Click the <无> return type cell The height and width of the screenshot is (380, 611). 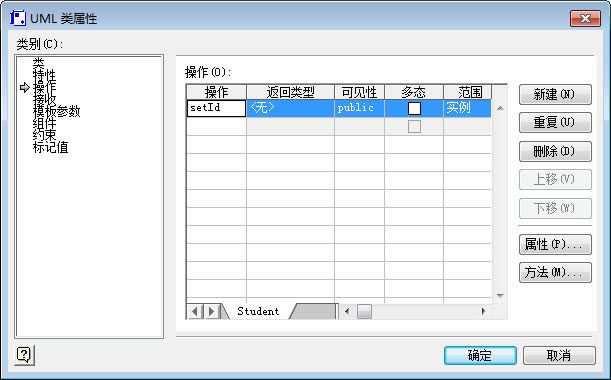(290, 108)
